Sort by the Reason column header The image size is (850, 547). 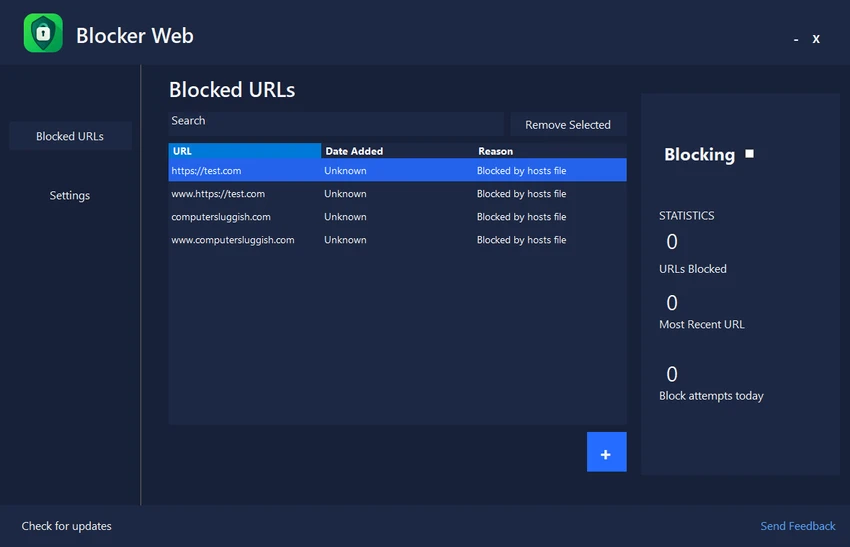550,151
